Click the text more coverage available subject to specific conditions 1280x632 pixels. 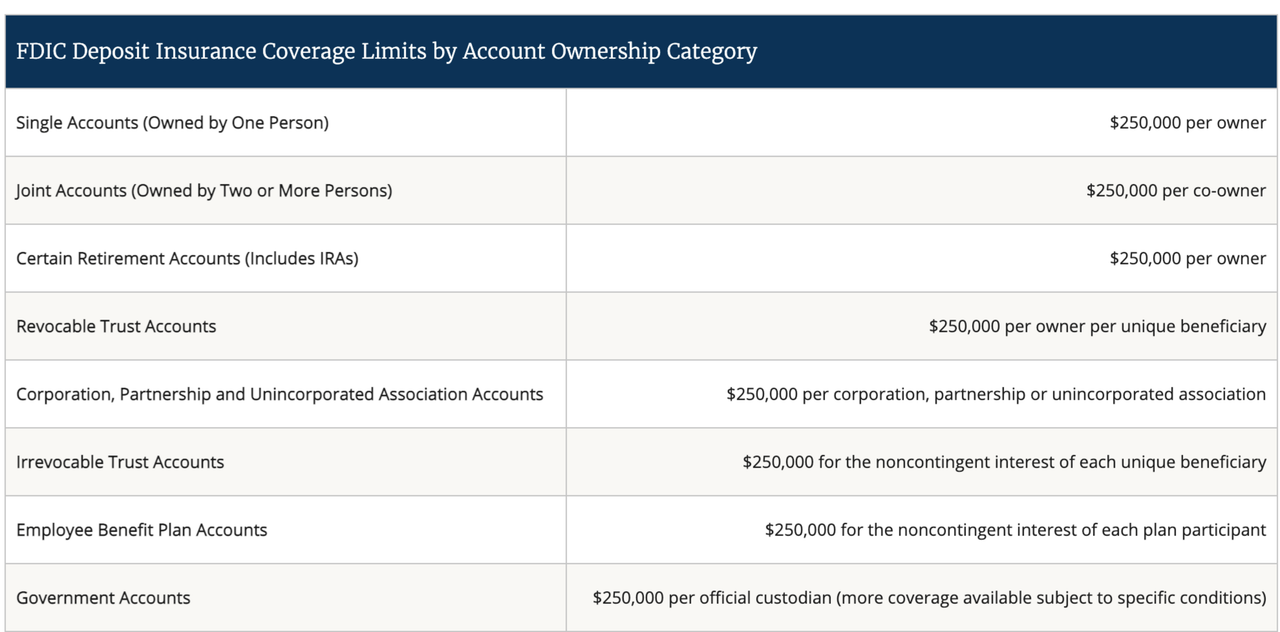coord(1052,598)
